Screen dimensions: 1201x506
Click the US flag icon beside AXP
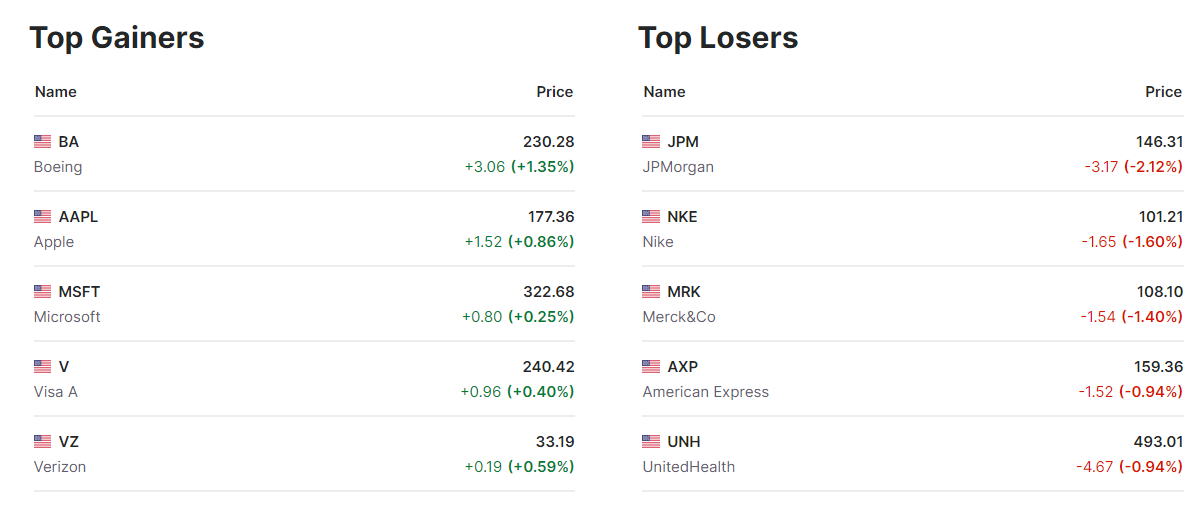651,367
